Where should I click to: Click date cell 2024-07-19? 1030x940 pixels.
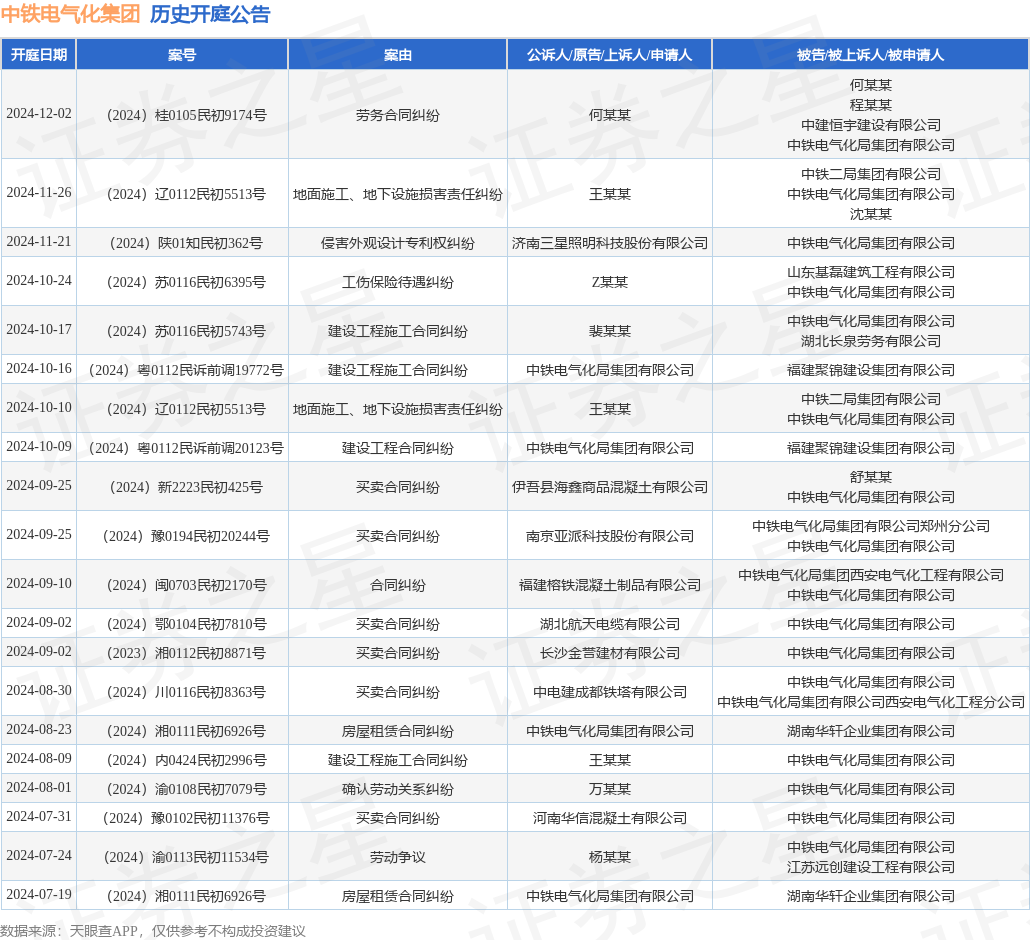(39, 895)
